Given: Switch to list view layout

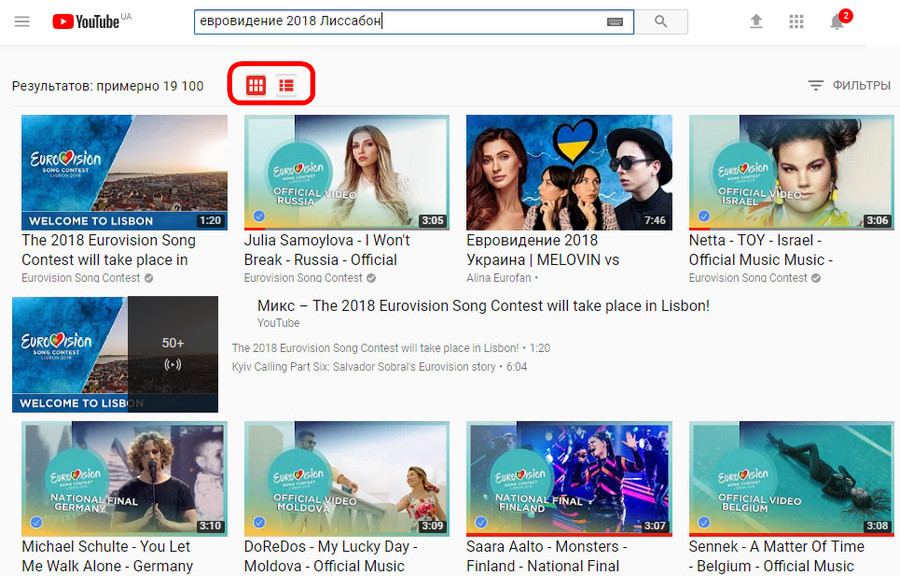Looking at the screenshot, I should 286,85.
